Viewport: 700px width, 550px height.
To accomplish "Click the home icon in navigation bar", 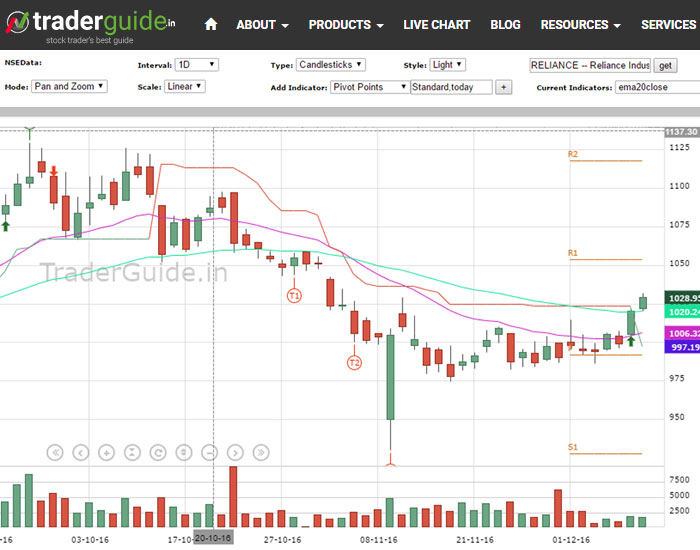I will [x=211, y=24].
